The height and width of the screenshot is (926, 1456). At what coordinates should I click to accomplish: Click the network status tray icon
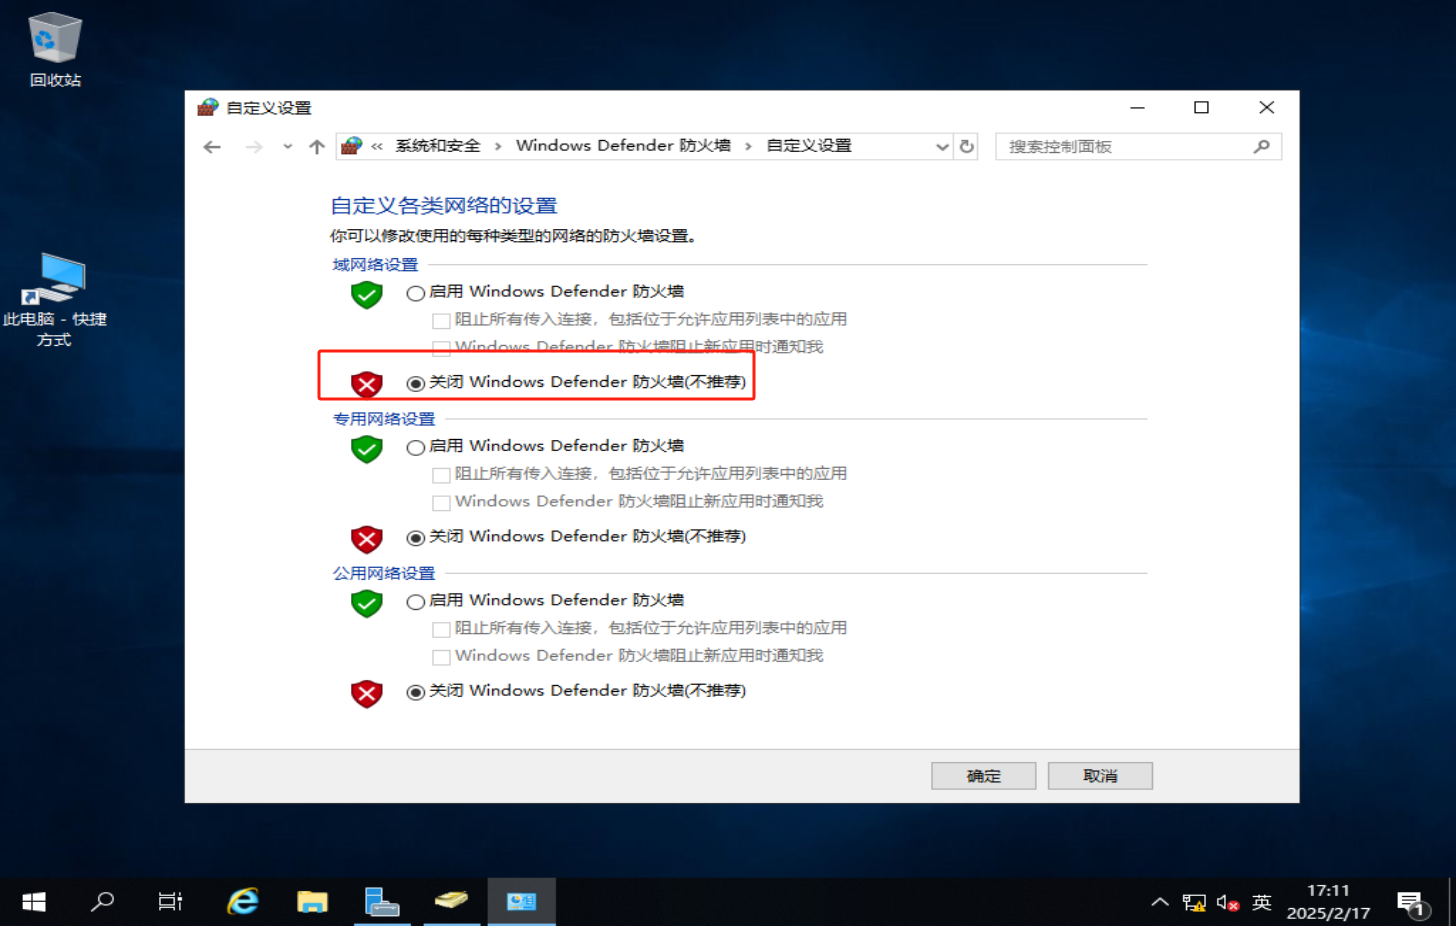(1194, 903)
